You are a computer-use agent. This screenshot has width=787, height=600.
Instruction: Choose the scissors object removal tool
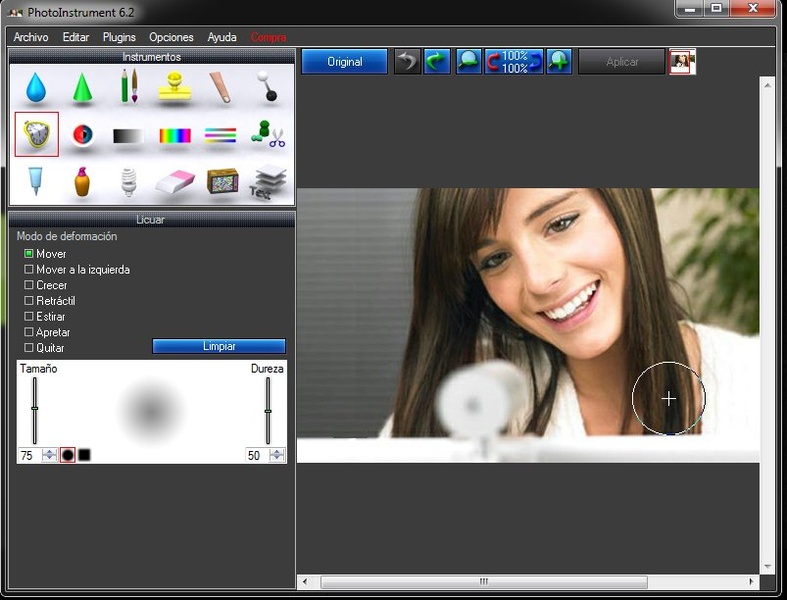point(268,134)
